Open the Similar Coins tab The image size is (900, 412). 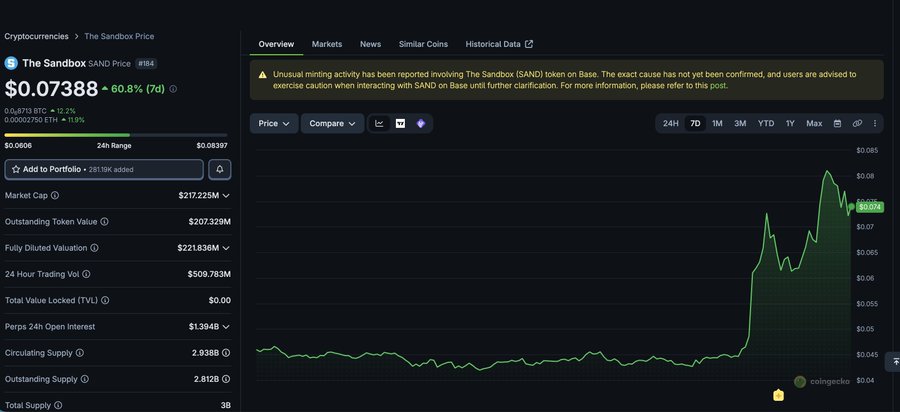(x=424, y=44)
